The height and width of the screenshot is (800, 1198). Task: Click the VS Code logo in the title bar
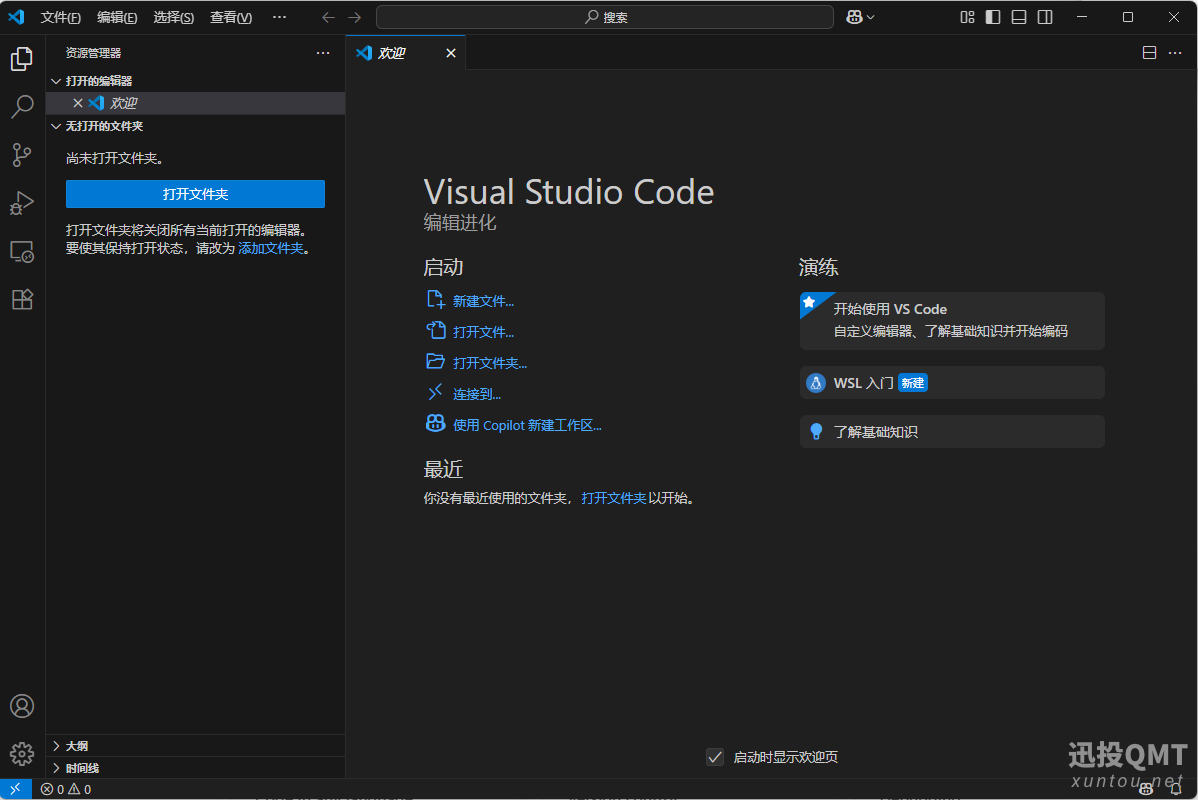[17, 17]
